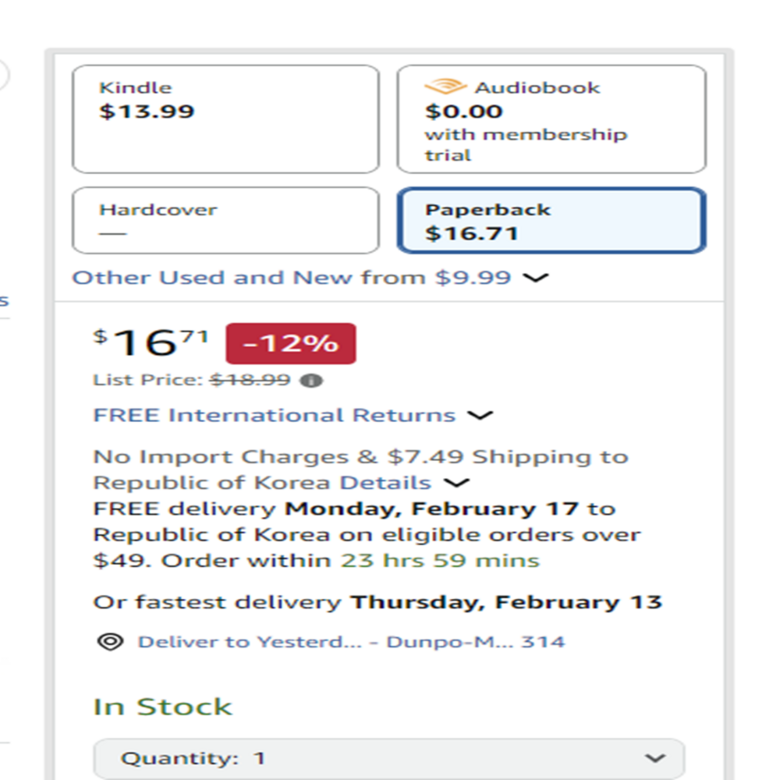Click the large $16.71 price text
The width and height of the screenshot is (780, 780).
[152, 343]
